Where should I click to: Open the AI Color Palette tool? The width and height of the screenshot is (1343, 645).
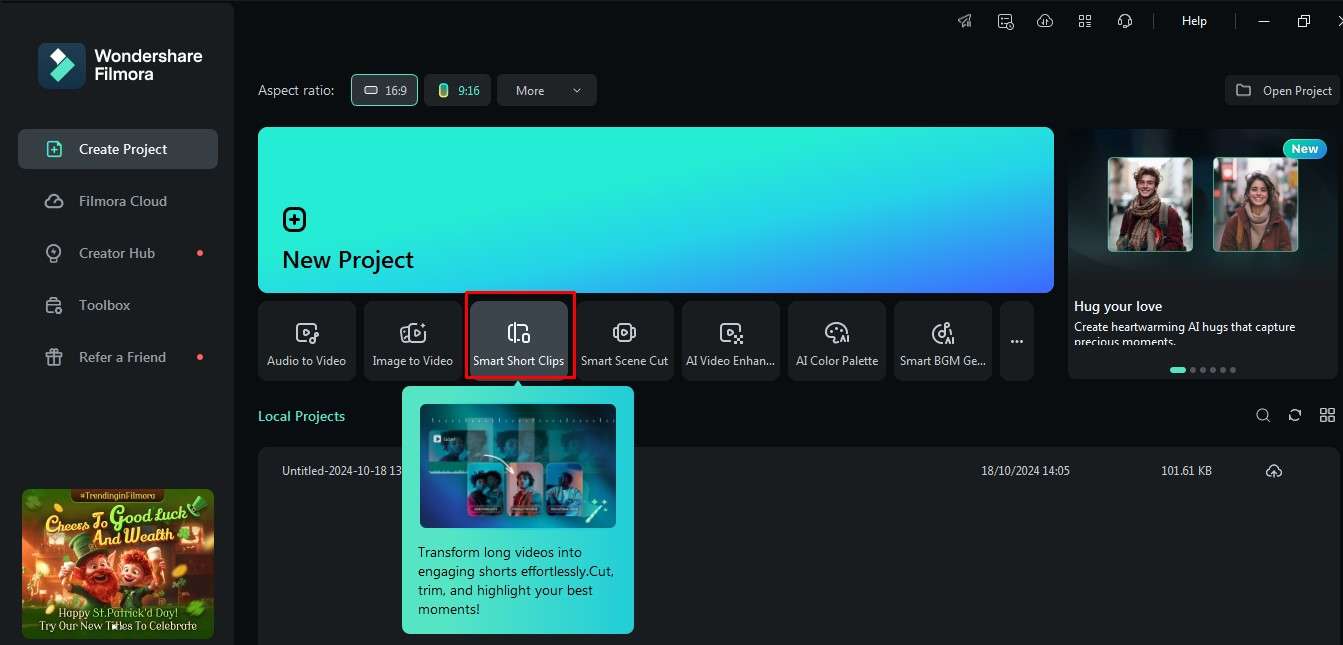(x=837, y=341)
